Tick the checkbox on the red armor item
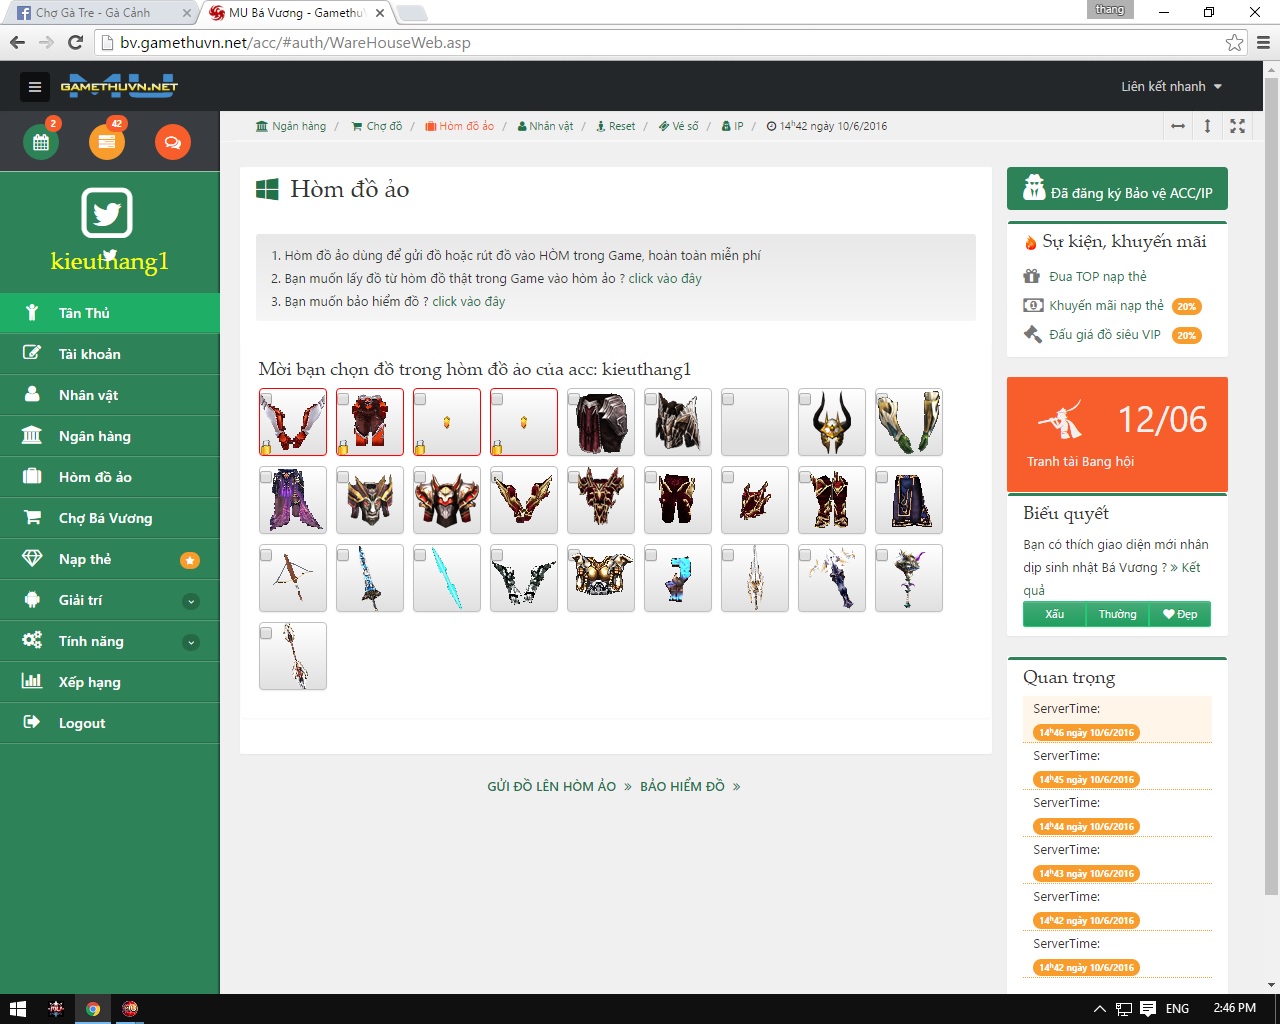Image resolution: width=1280 pixels, height=1024 pixels. point(344,399)
